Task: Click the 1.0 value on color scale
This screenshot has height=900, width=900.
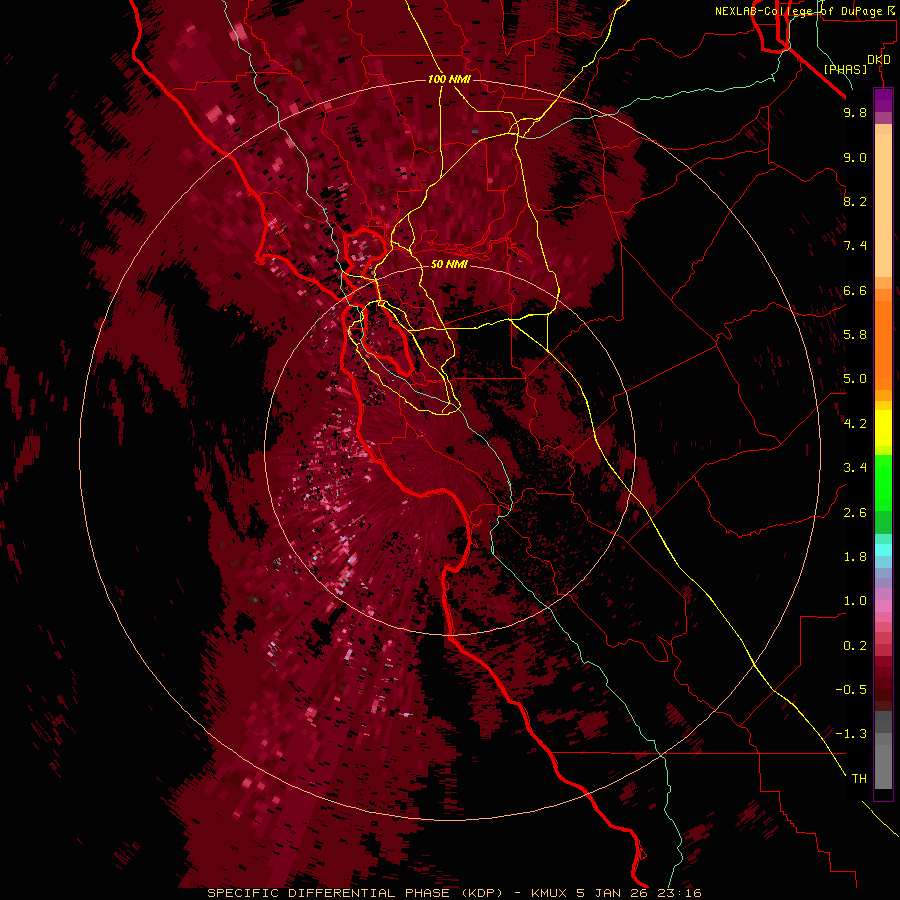Action: click(x=855, y=601)
